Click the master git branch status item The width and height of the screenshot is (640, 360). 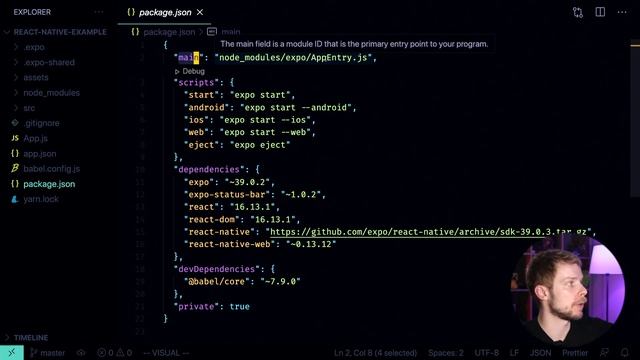click(48, 353)
